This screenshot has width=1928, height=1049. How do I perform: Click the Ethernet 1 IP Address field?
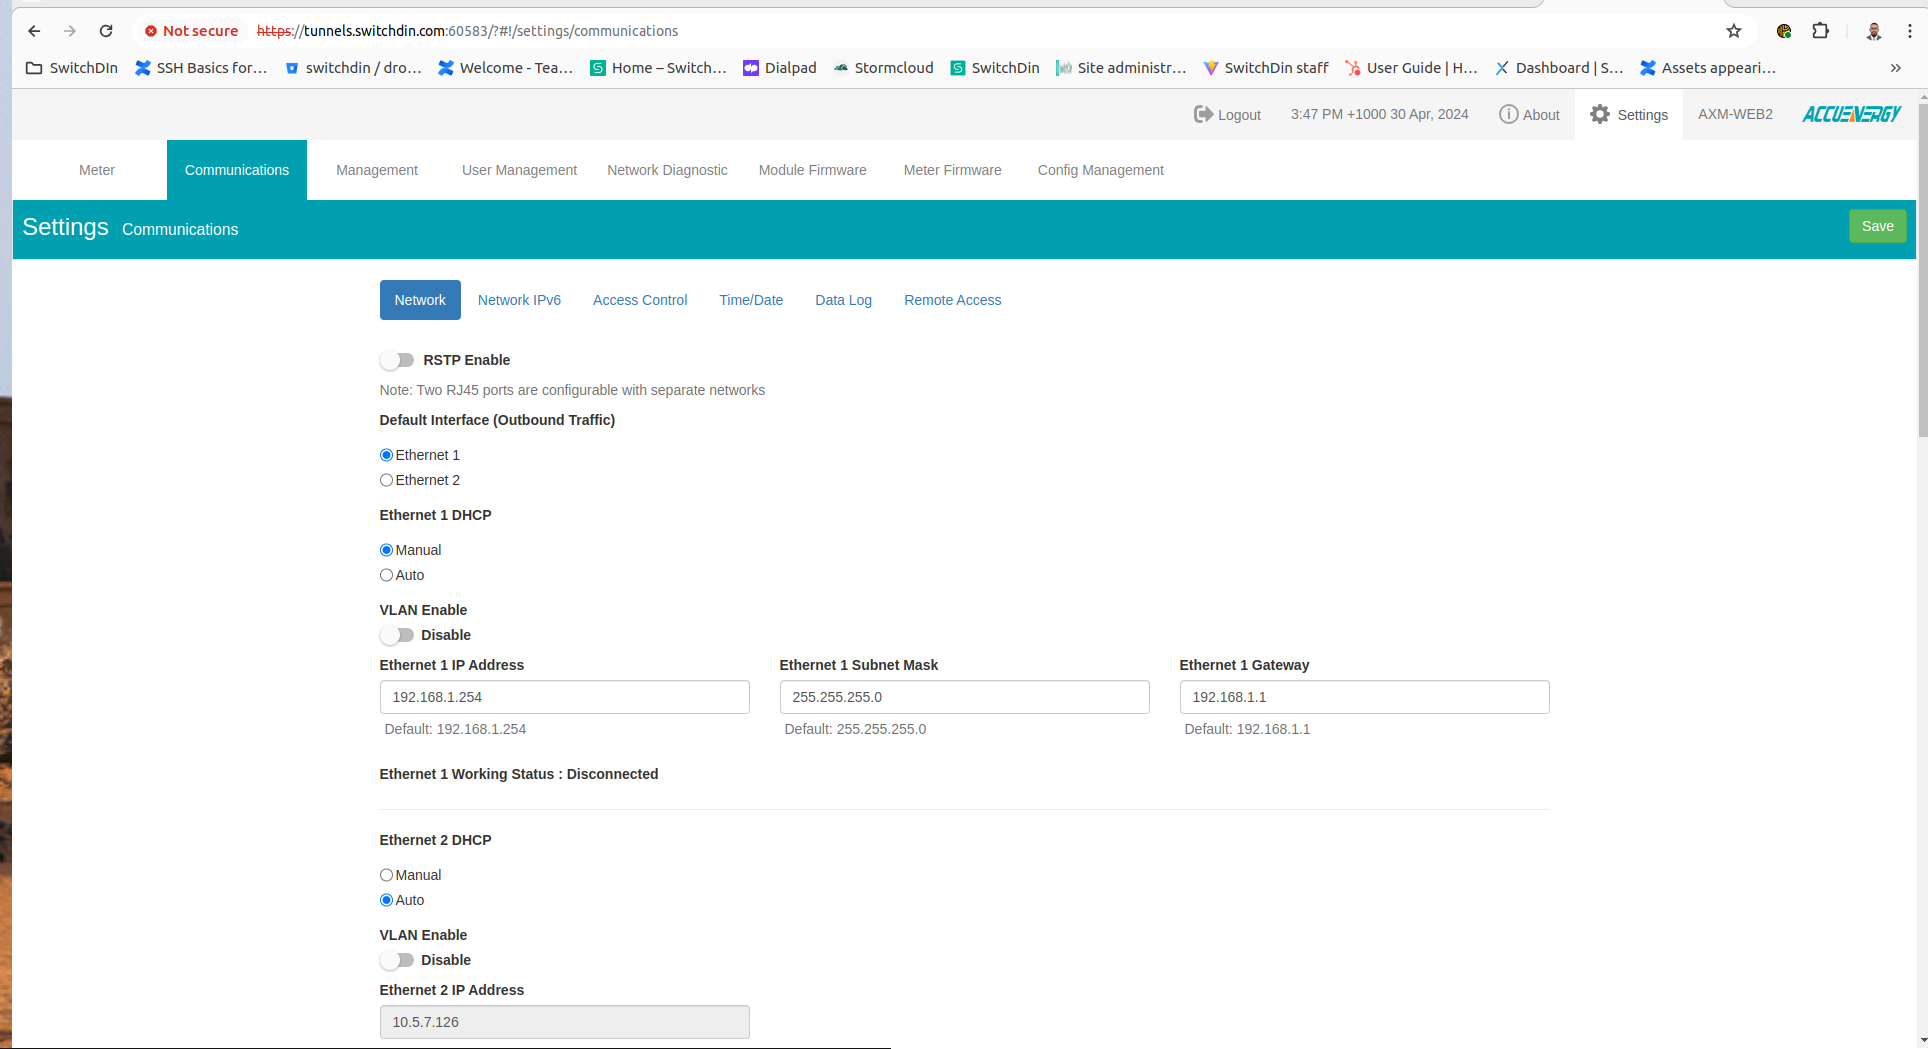564,697
